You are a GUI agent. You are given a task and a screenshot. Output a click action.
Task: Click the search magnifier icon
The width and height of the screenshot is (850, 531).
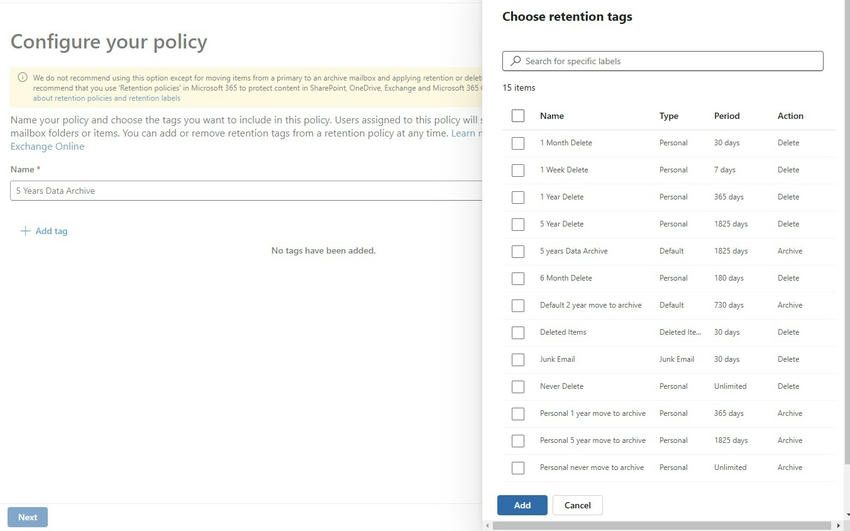coord(515,61)
